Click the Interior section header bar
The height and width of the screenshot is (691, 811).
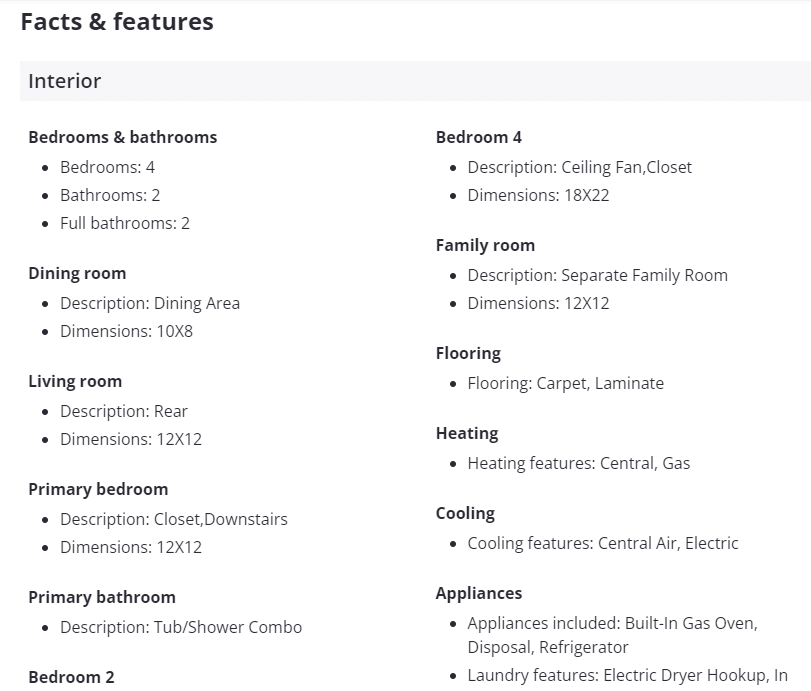[x=415, y=81]
